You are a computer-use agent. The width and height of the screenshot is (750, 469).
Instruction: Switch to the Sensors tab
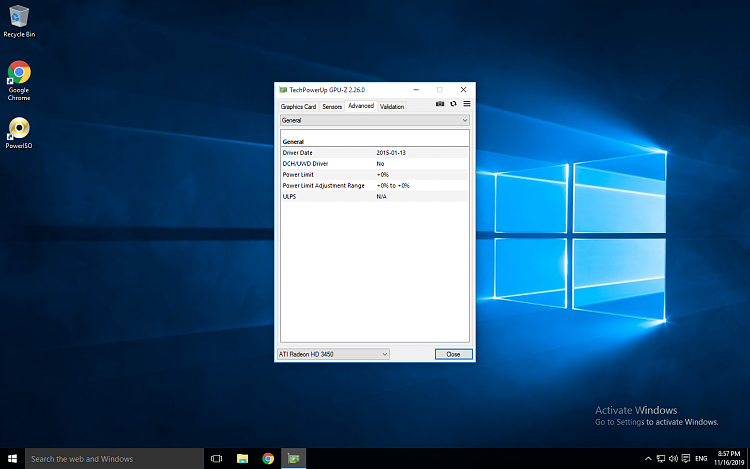[332, 107]
